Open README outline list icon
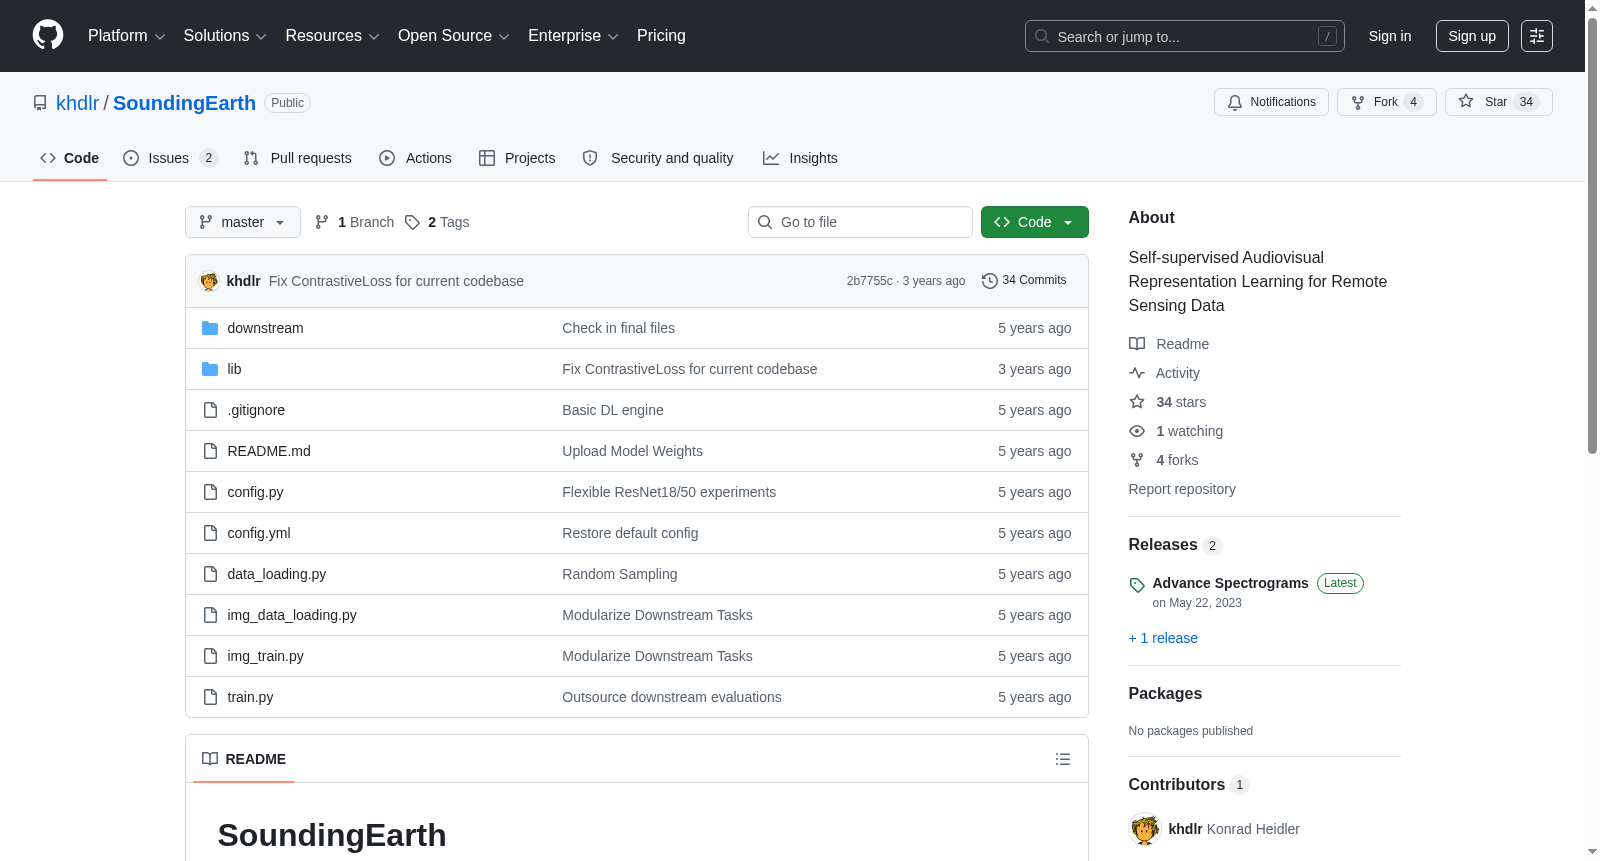1600x861 pixels. coord(1063,759)
